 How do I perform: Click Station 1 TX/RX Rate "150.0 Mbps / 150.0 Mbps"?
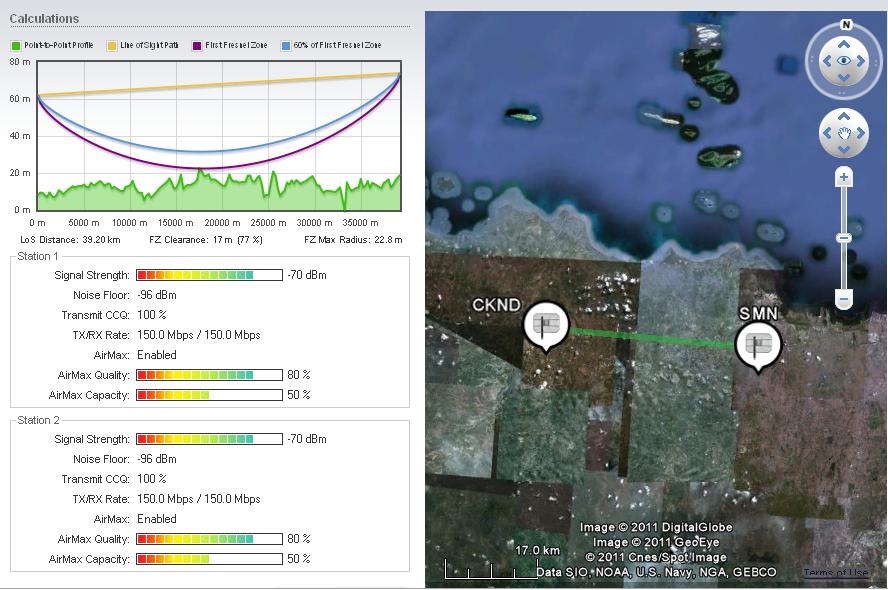tap(199, 335)
